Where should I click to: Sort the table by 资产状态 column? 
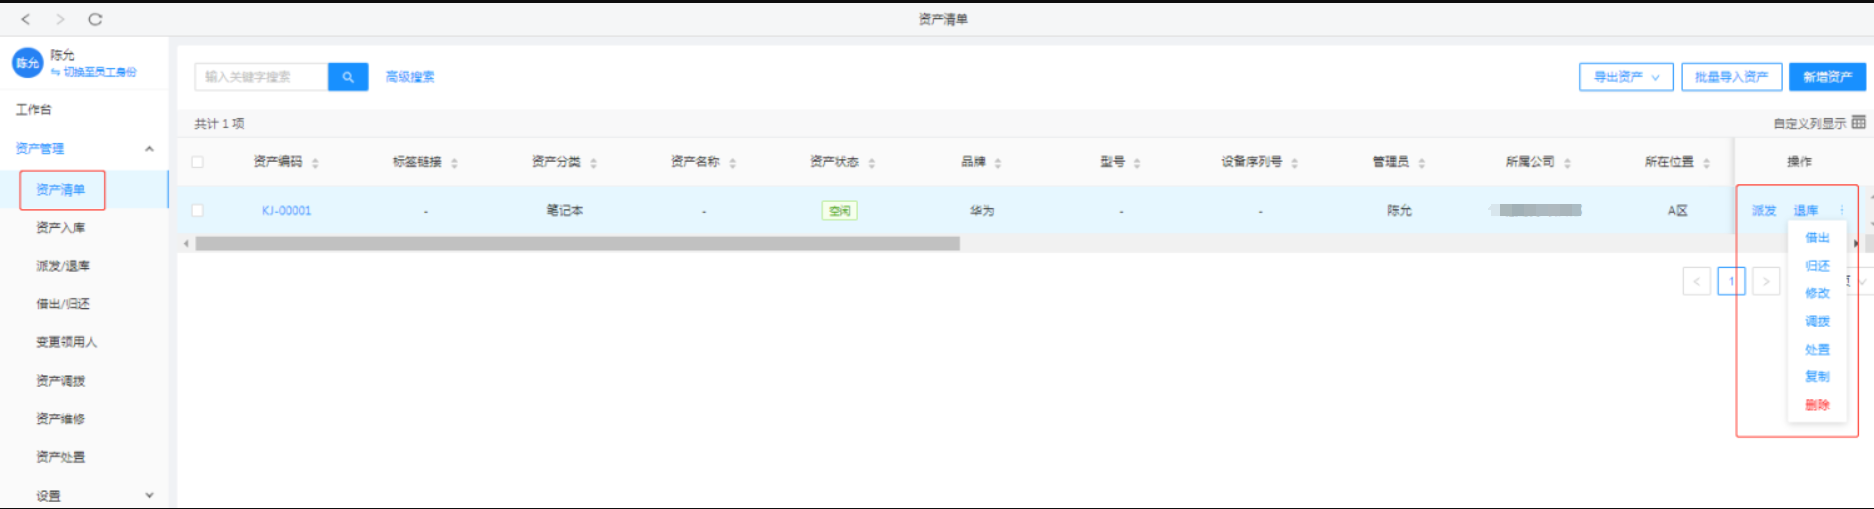point(871,163)
